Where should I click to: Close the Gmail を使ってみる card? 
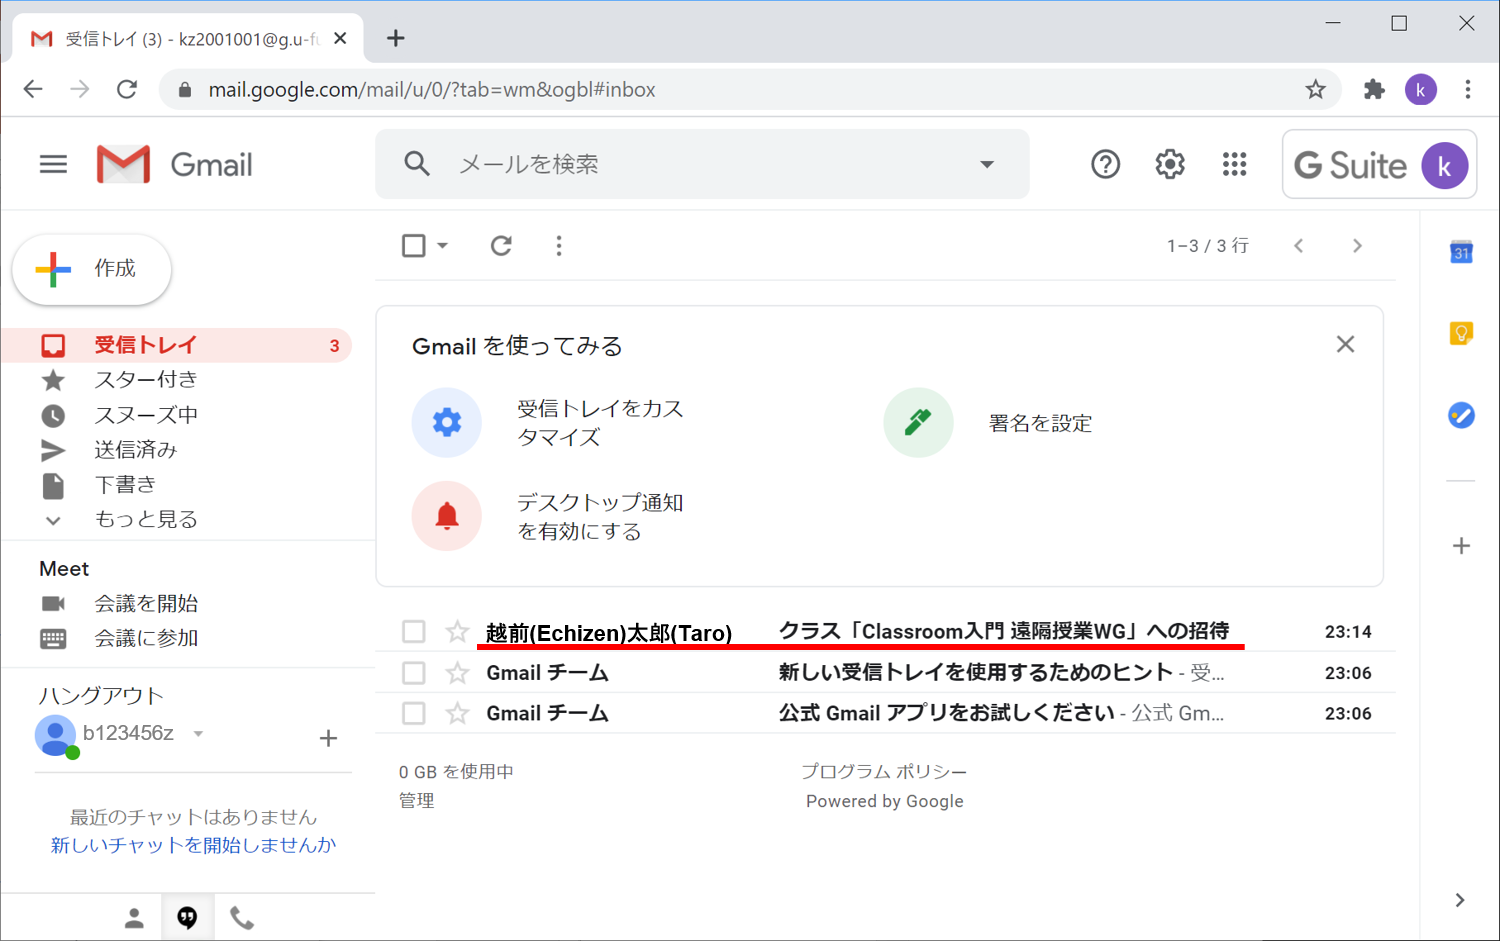1345,344
